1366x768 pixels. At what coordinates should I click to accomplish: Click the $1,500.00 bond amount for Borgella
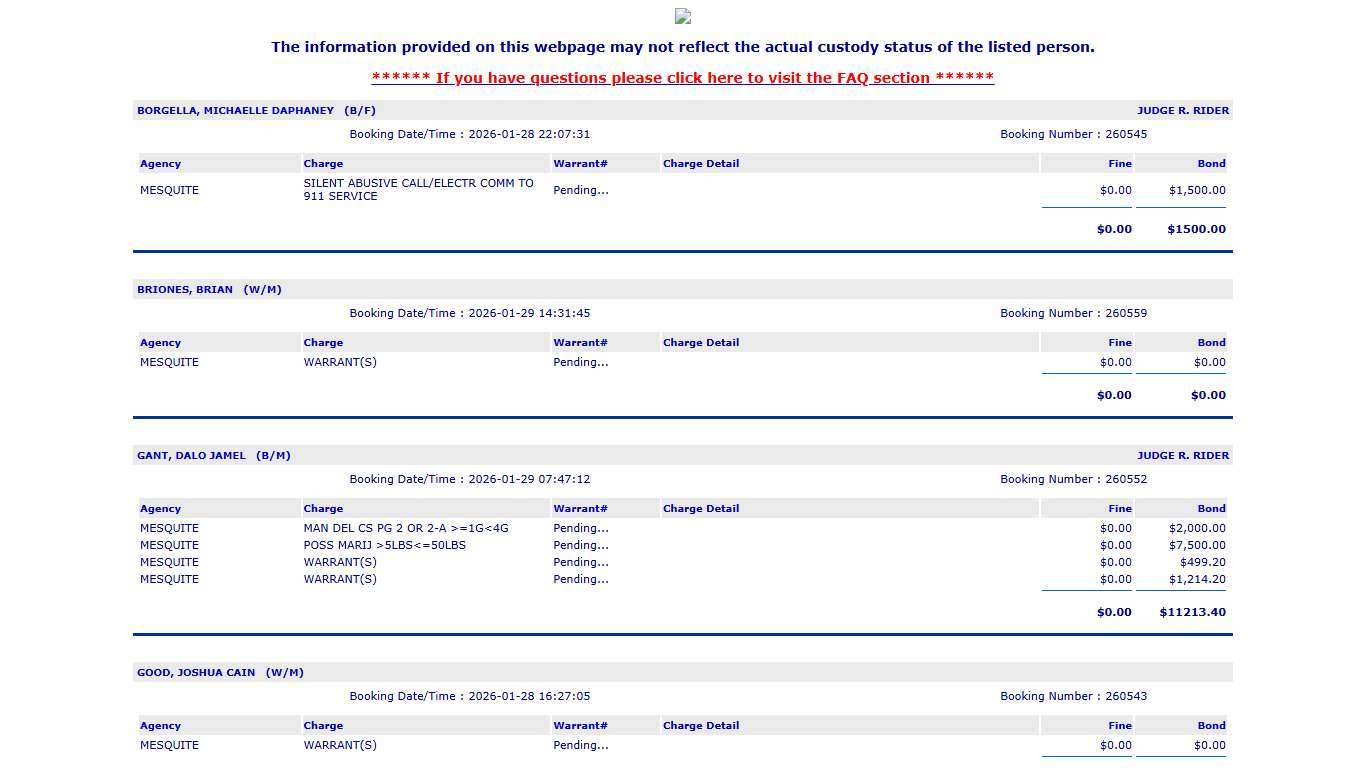[x=1196, y=190]
